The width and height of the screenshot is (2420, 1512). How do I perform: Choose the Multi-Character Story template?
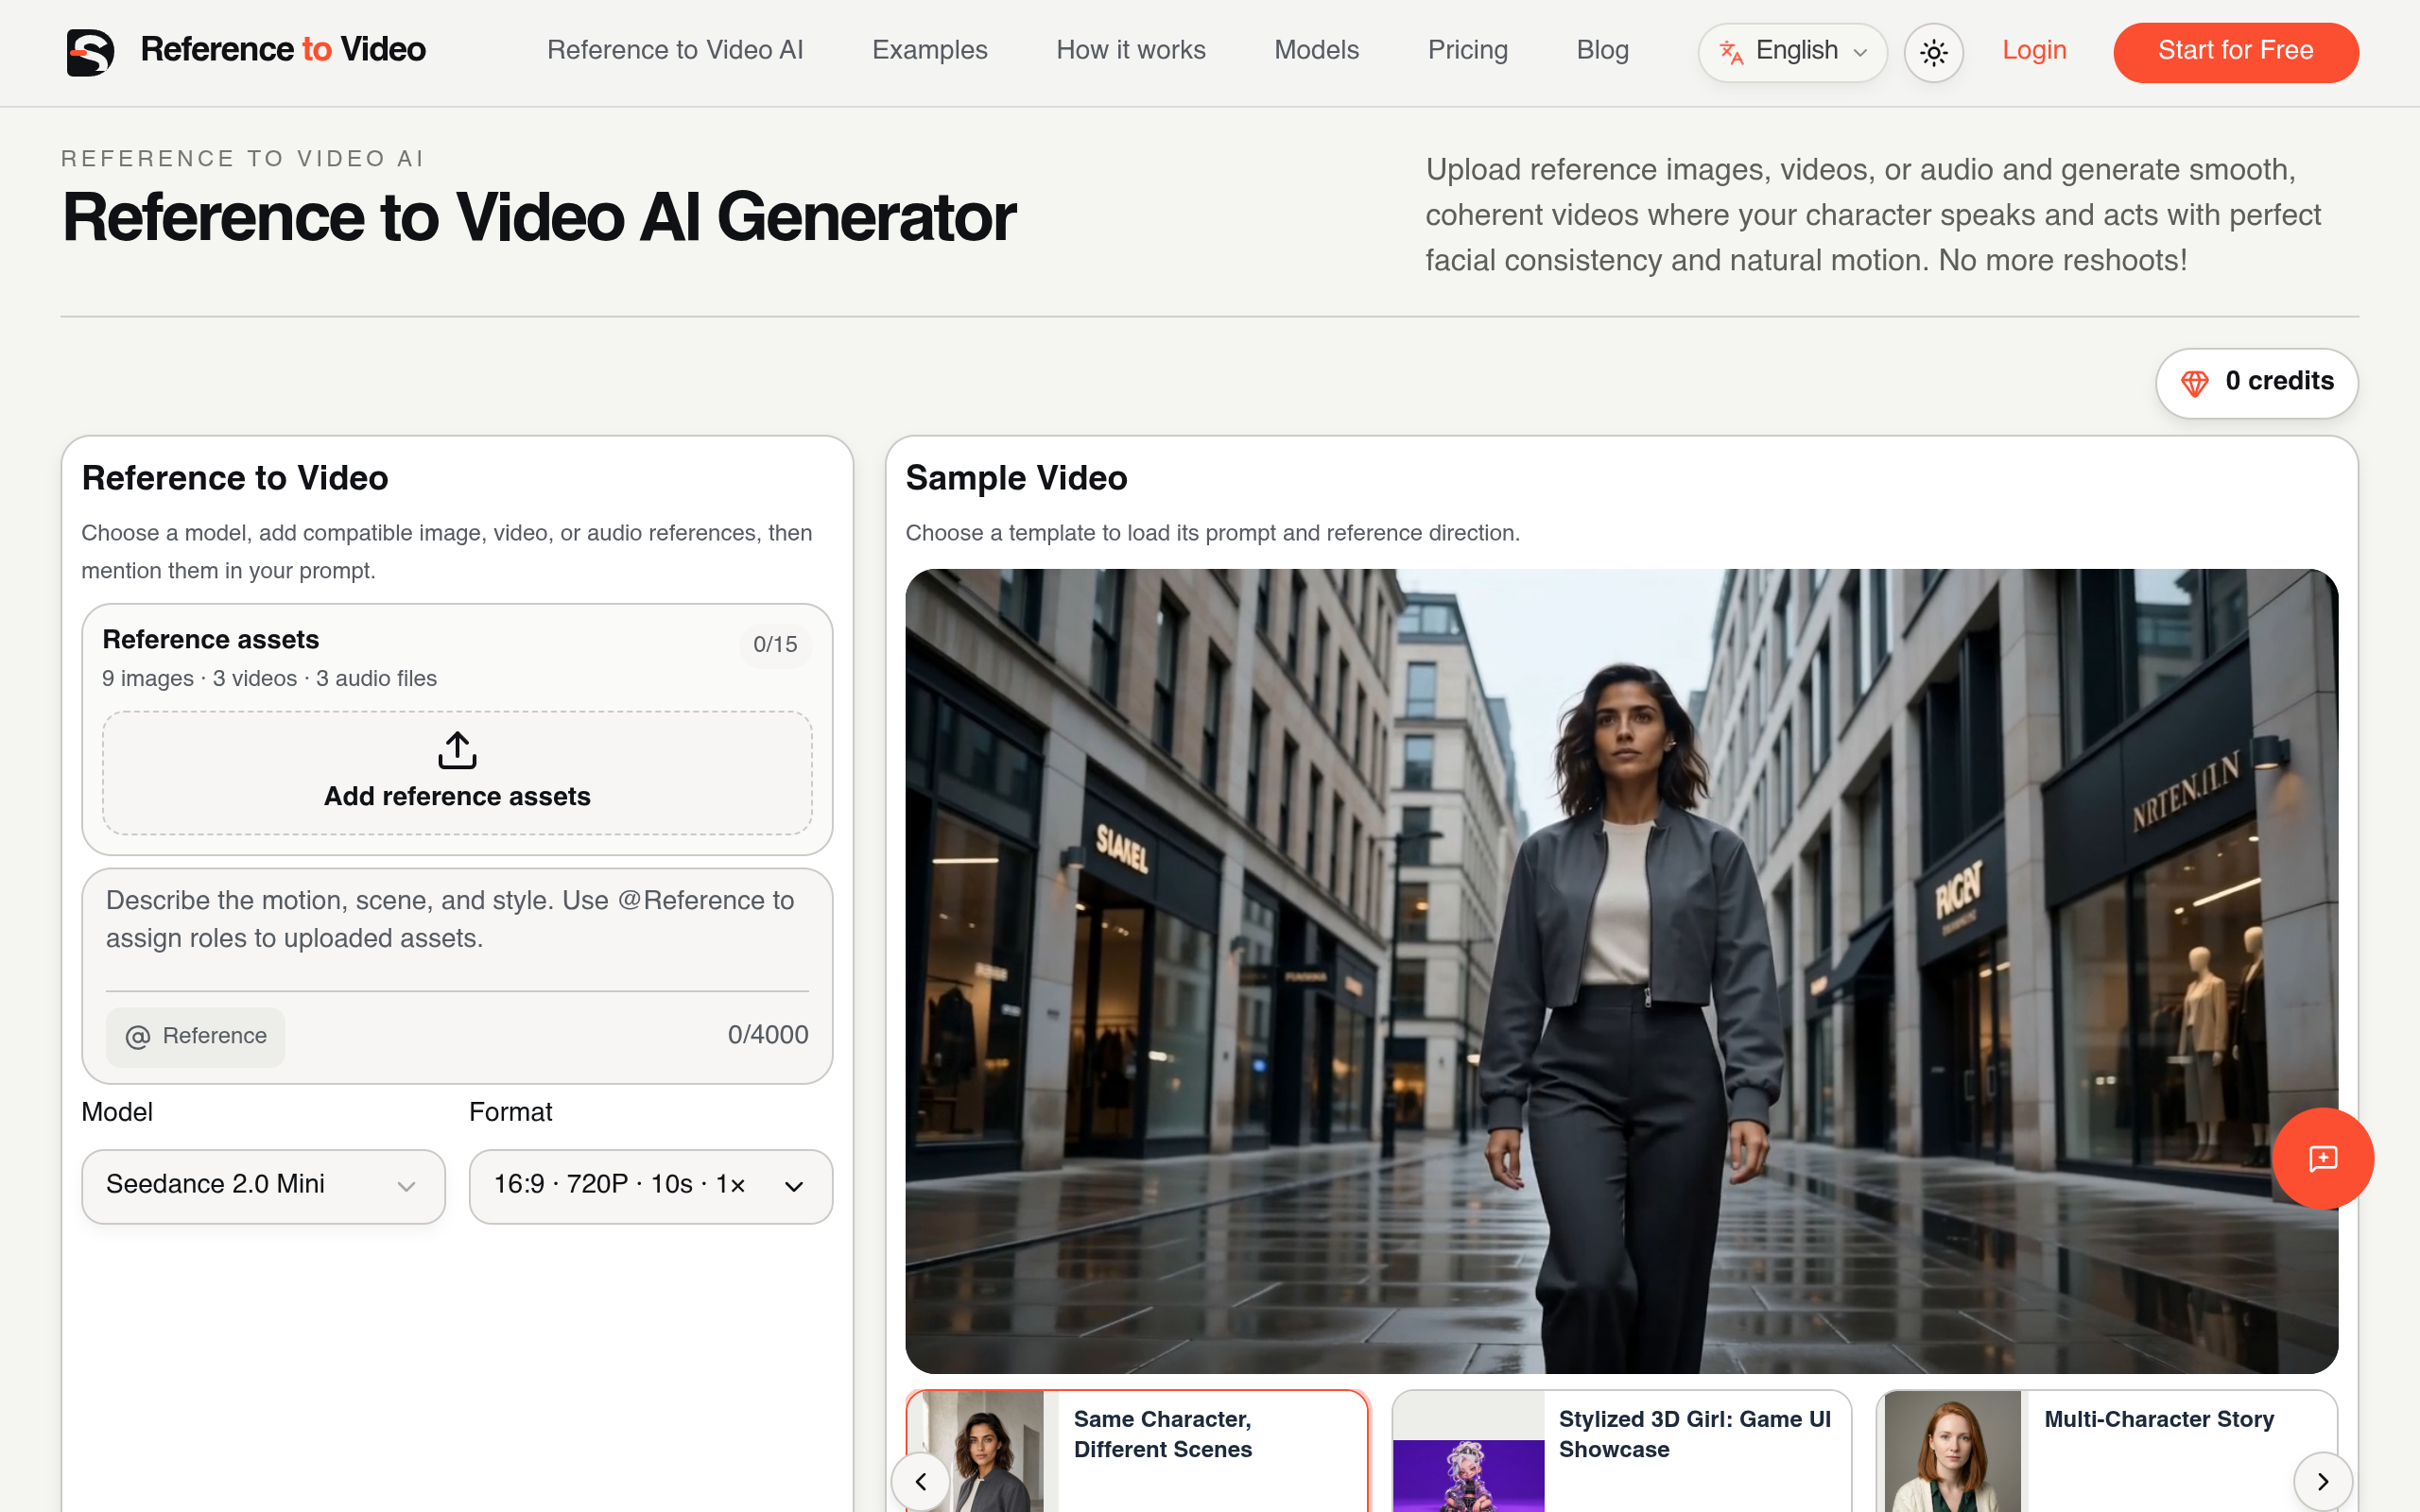coord(2106,1450)
